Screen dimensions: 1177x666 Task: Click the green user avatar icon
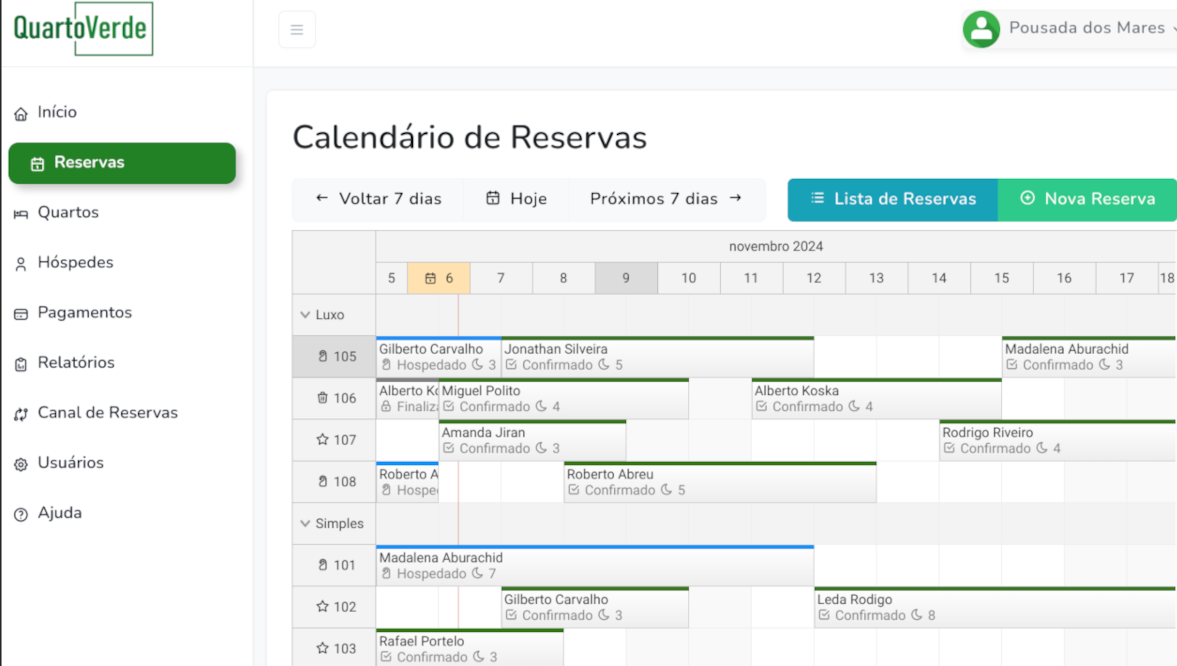pyautogui.click(x=981, y=29)
